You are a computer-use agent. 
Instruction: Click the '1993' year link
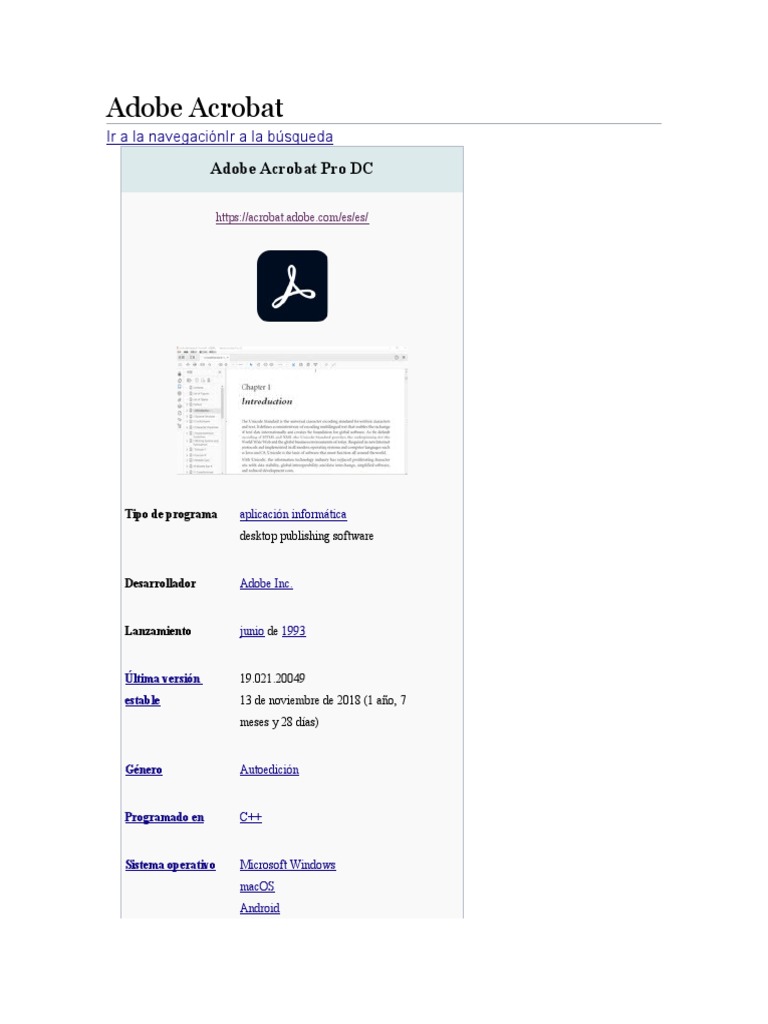[x=293, y=631]
